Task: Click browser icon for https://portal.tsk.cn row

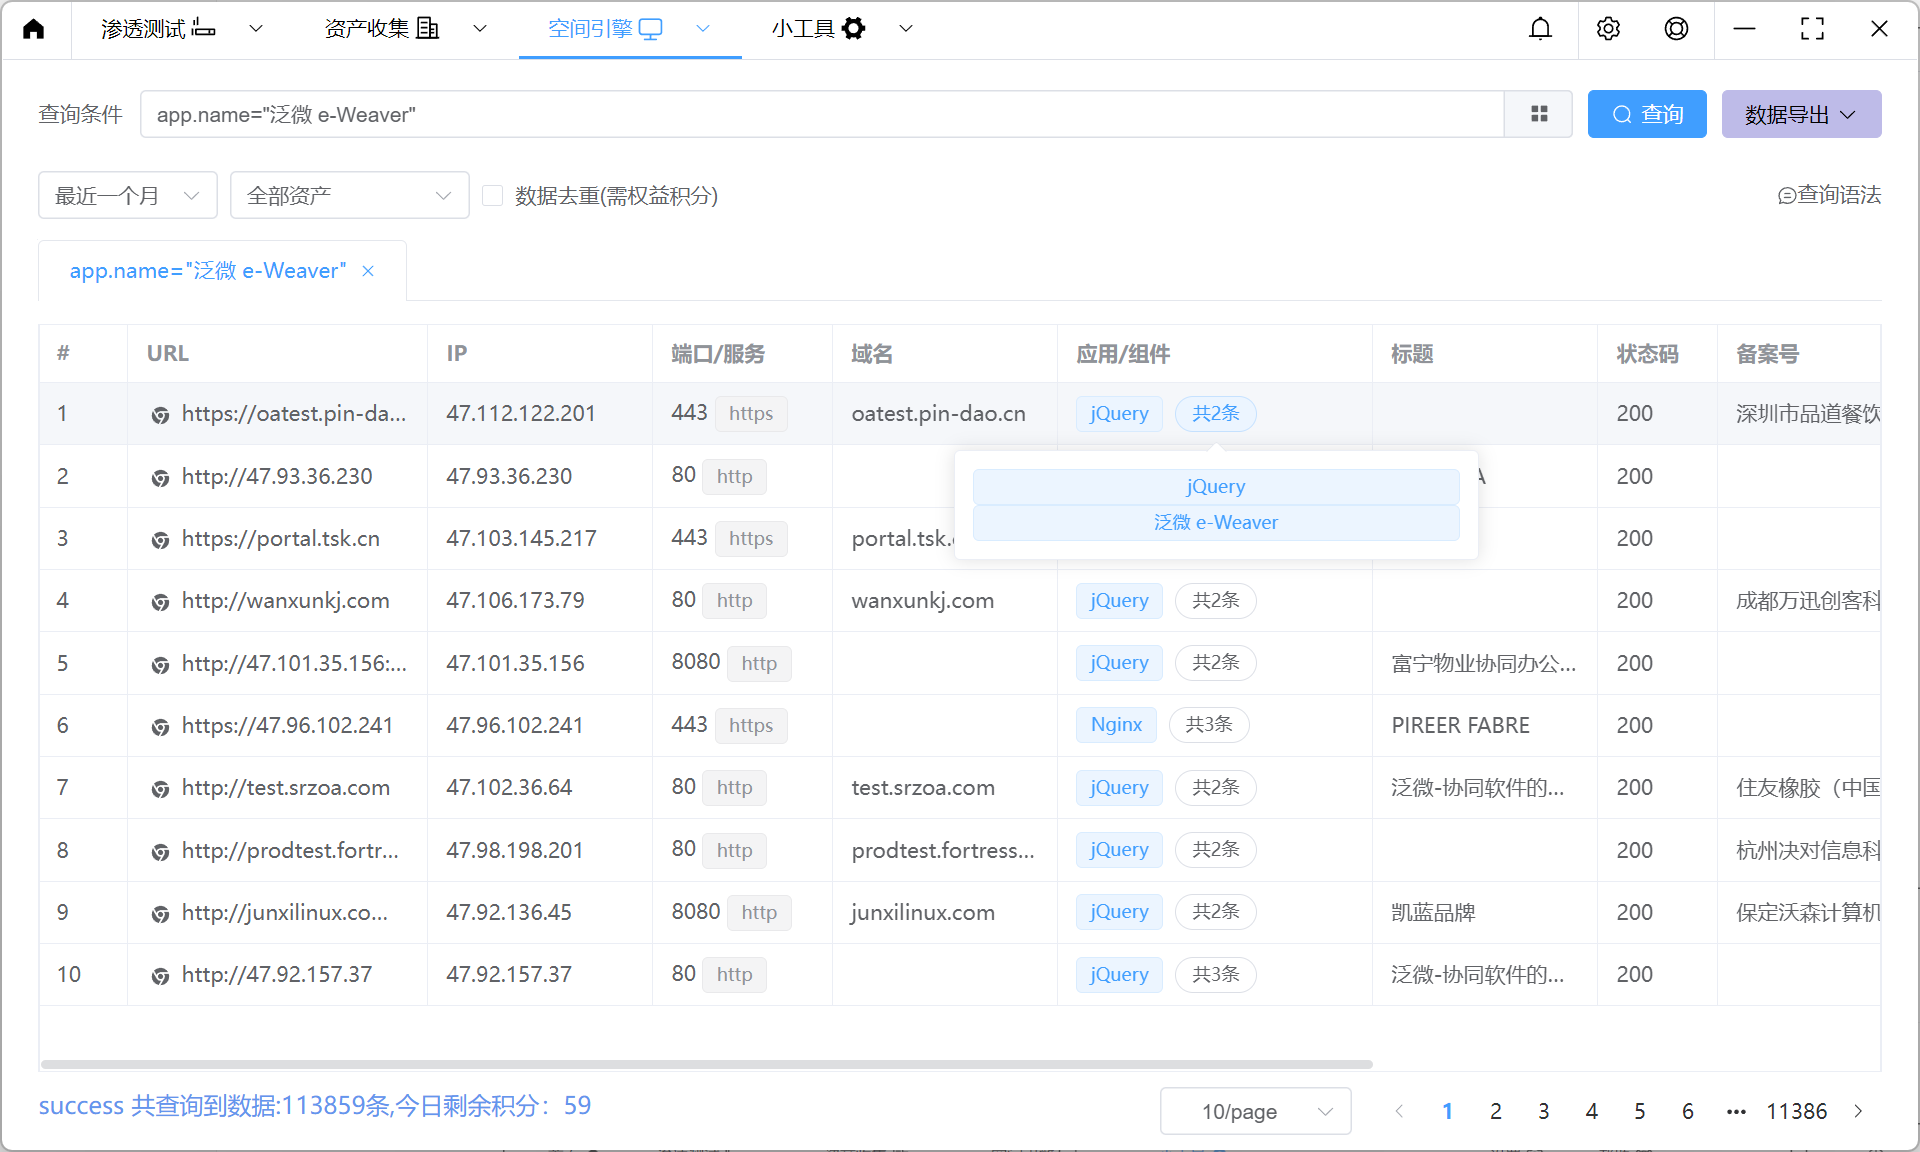Action: 160,540
